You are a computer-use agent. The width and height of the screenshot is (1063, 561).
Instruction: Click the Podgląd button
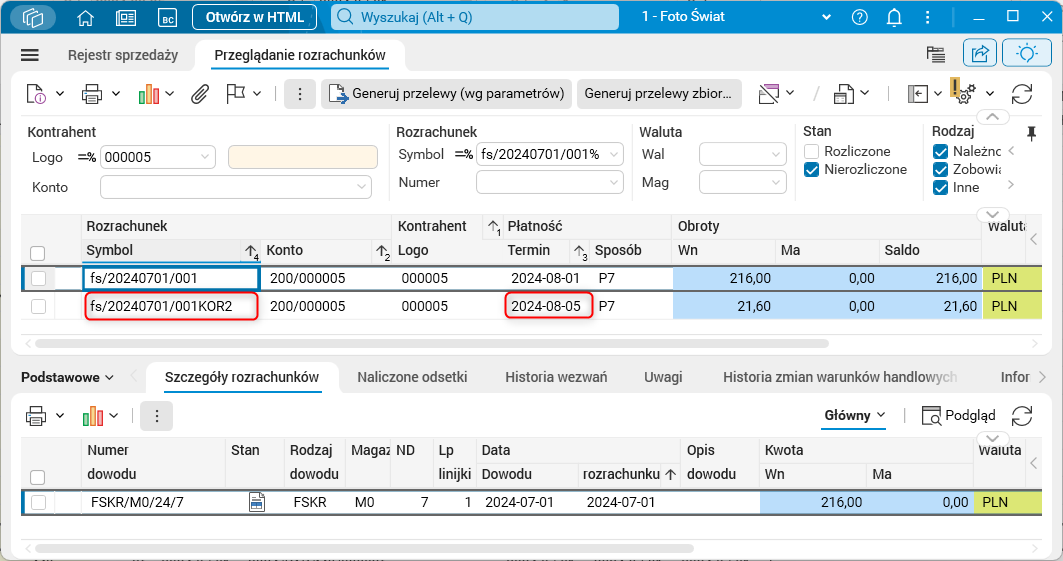959,415
